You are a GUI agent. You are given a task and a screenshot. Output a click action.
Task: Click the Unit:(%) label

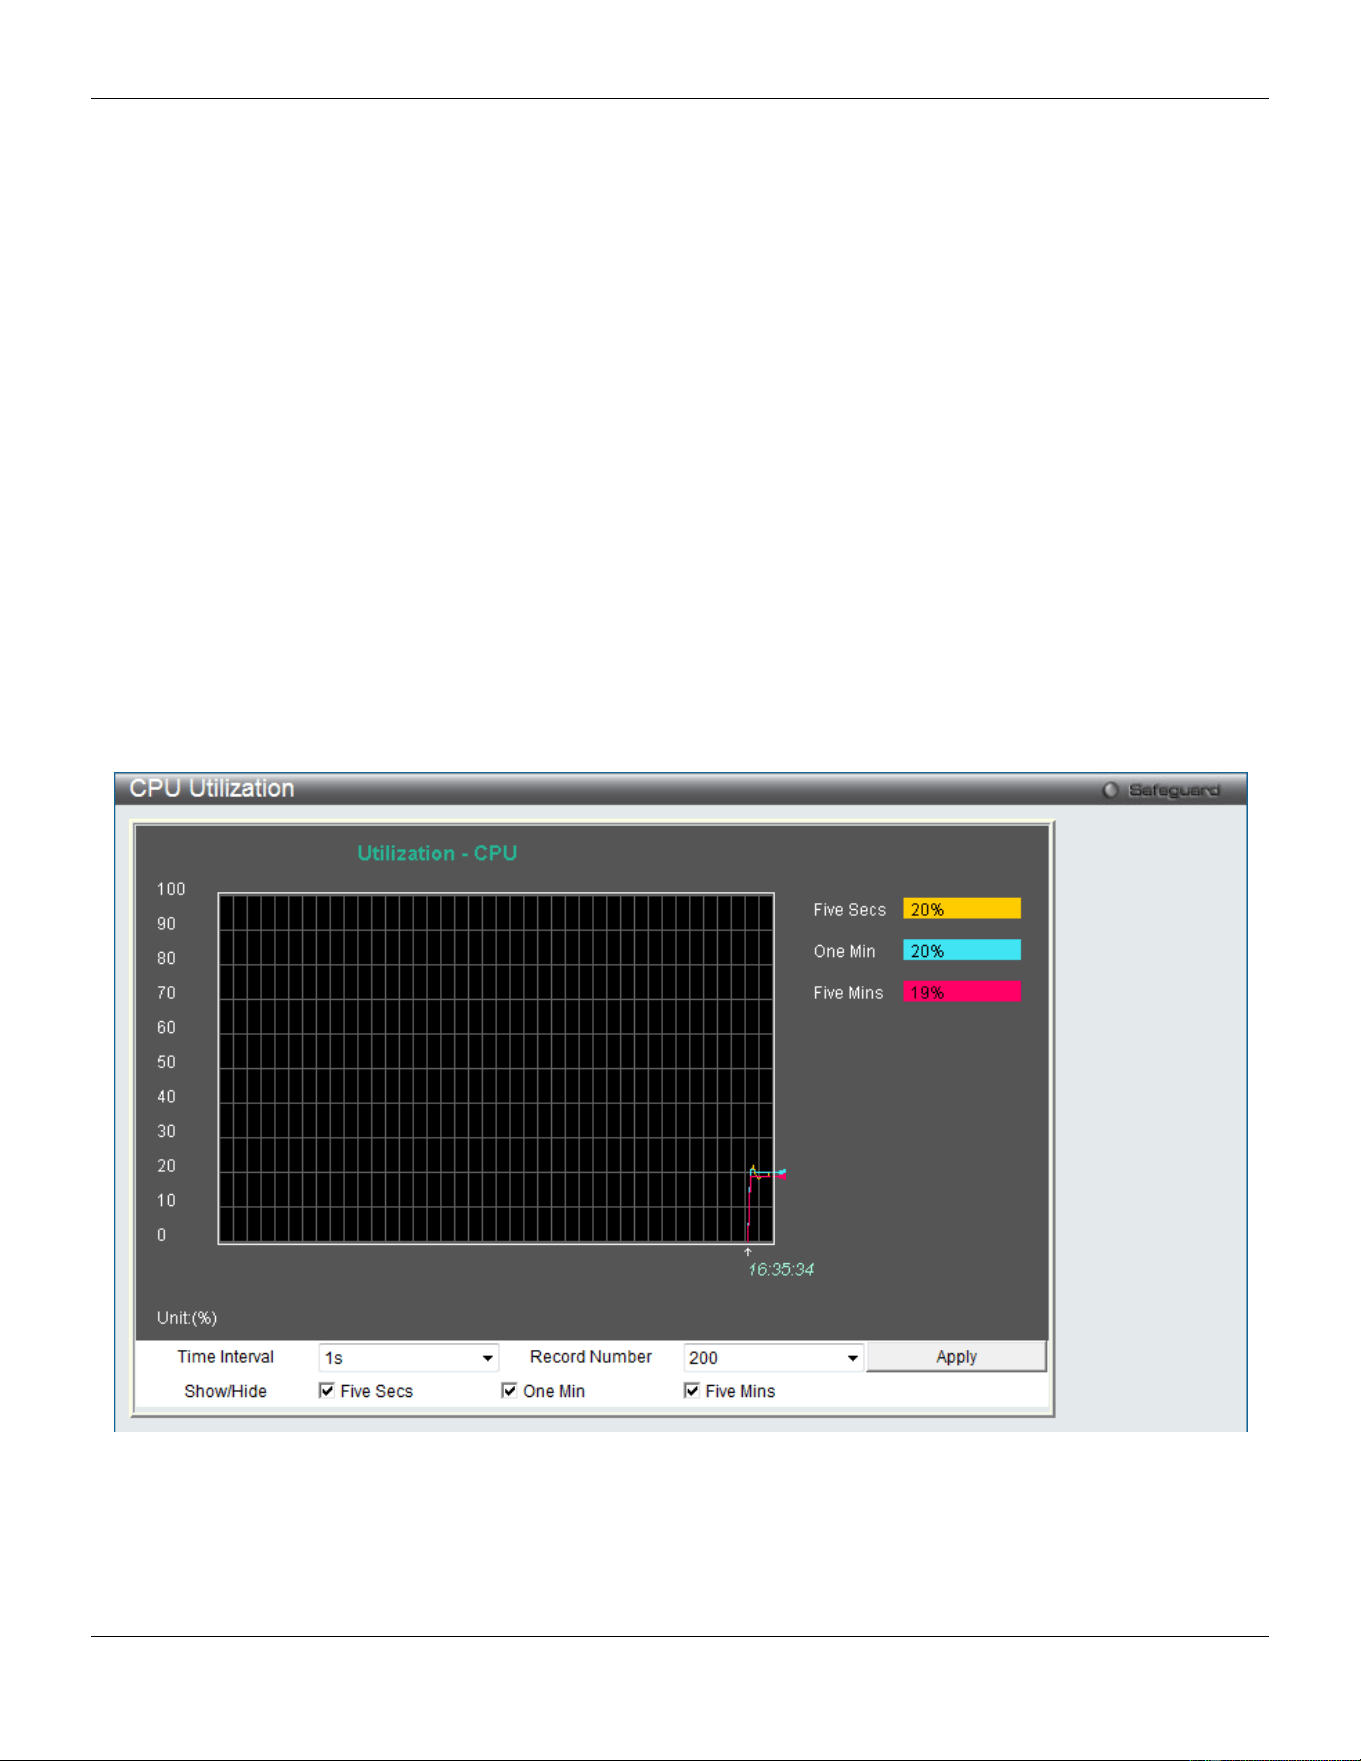pos(187,1318)
